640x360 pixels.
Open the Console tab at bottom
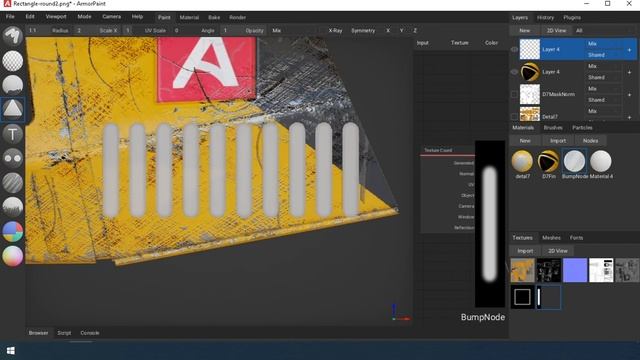pyautogui.click(x=90, y=333)
